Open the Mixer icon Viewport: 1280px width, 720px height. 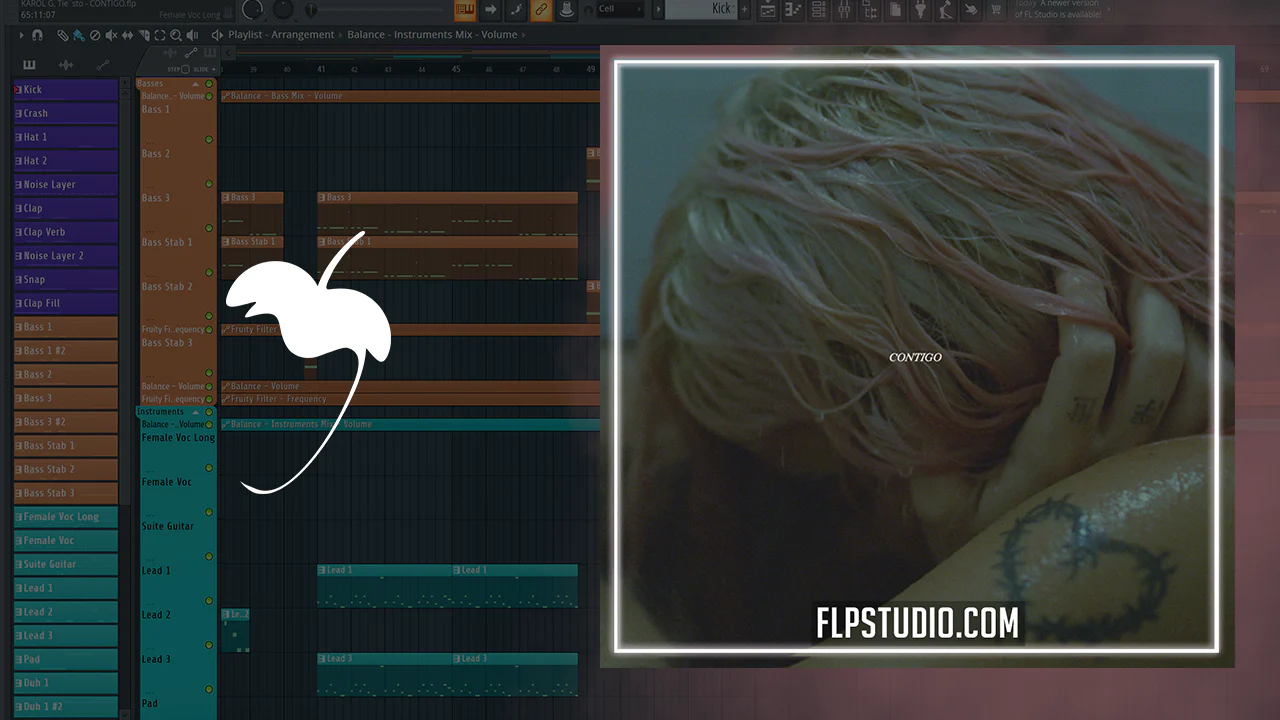point(843,10)
